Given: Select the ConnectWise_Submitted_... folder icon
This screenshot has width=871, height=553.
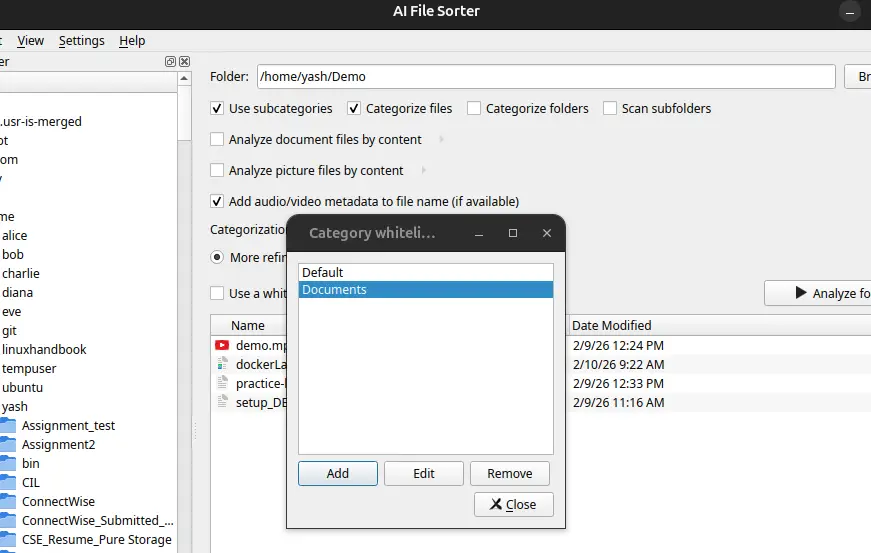Looking at the screenshot, I should (x=8, y=520).
